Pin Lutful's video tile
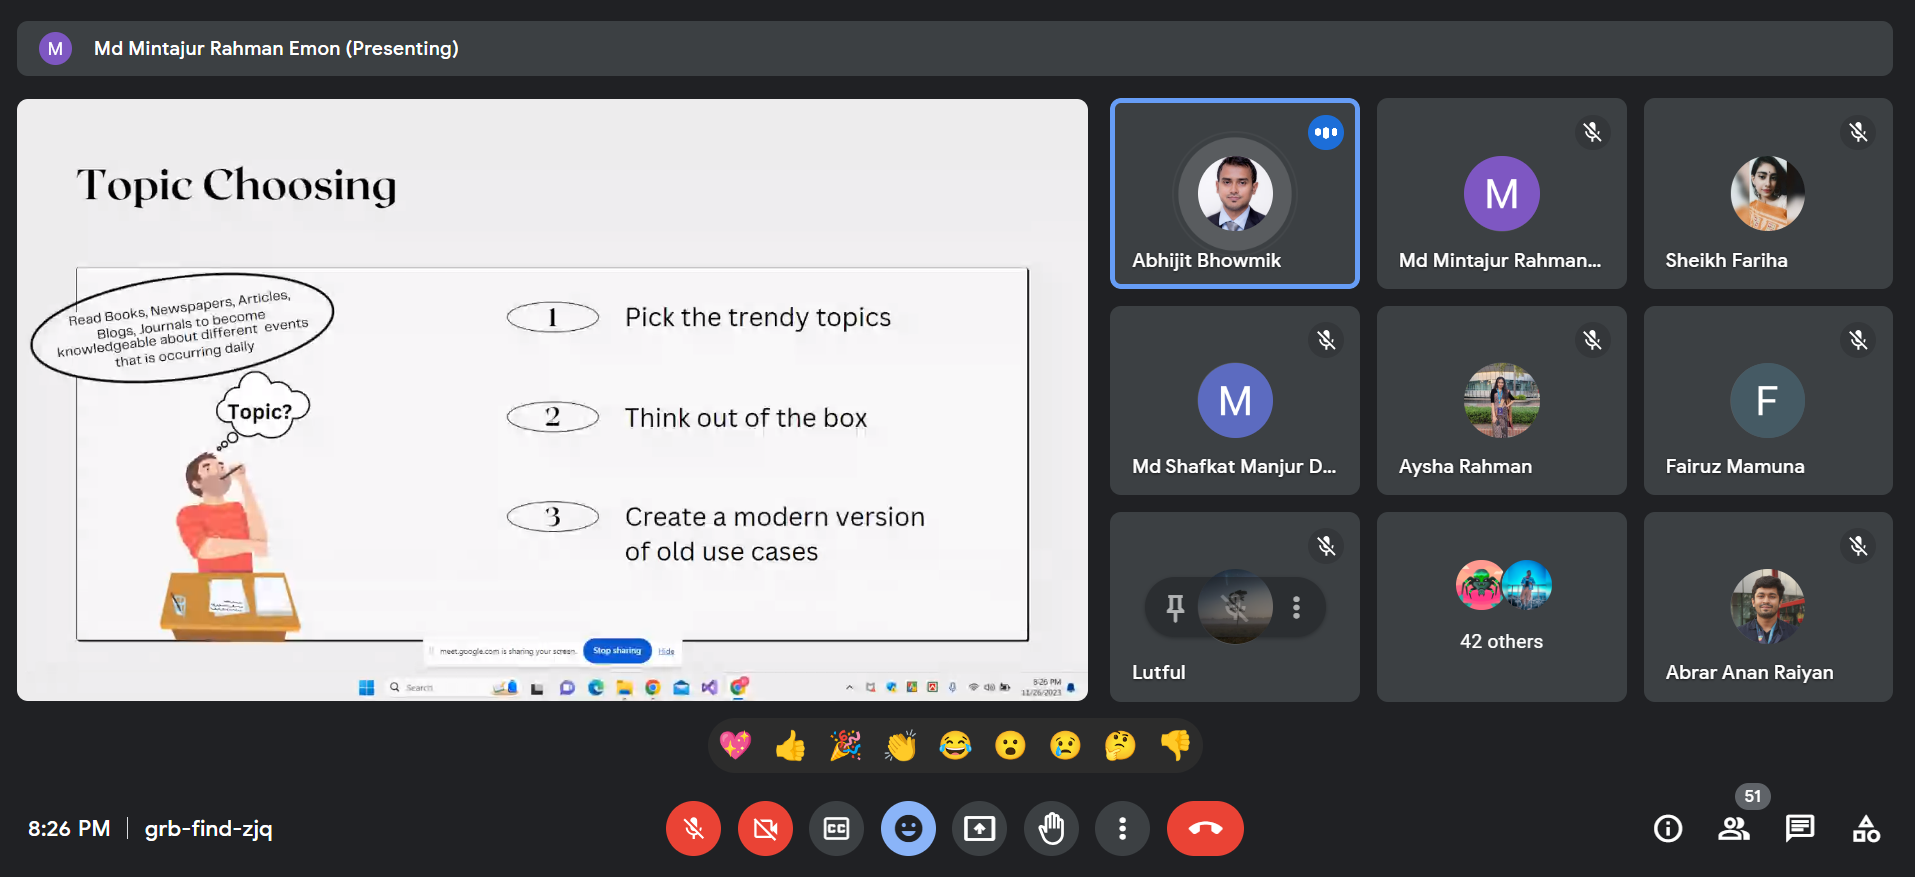The image size is (1915, 877). pos(1175,607)
